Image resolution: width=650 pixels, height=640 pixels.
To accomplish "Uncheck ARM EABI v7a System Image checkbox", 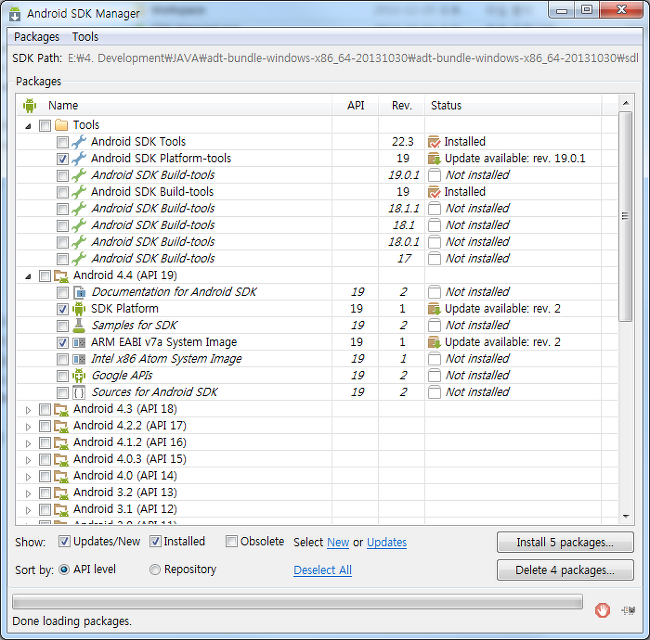I will point(63,342).
